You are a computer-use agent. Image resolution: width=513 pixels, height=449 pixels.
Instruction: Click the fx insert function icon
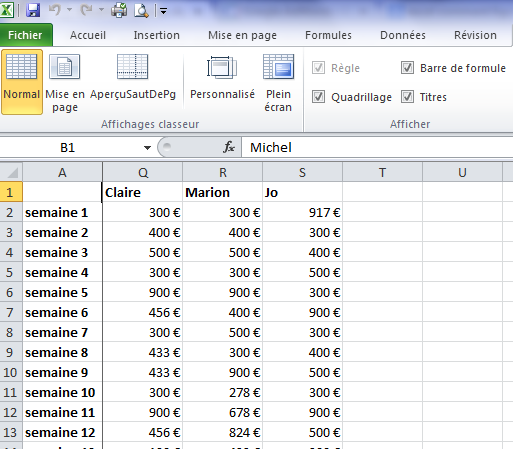[229, 147]
